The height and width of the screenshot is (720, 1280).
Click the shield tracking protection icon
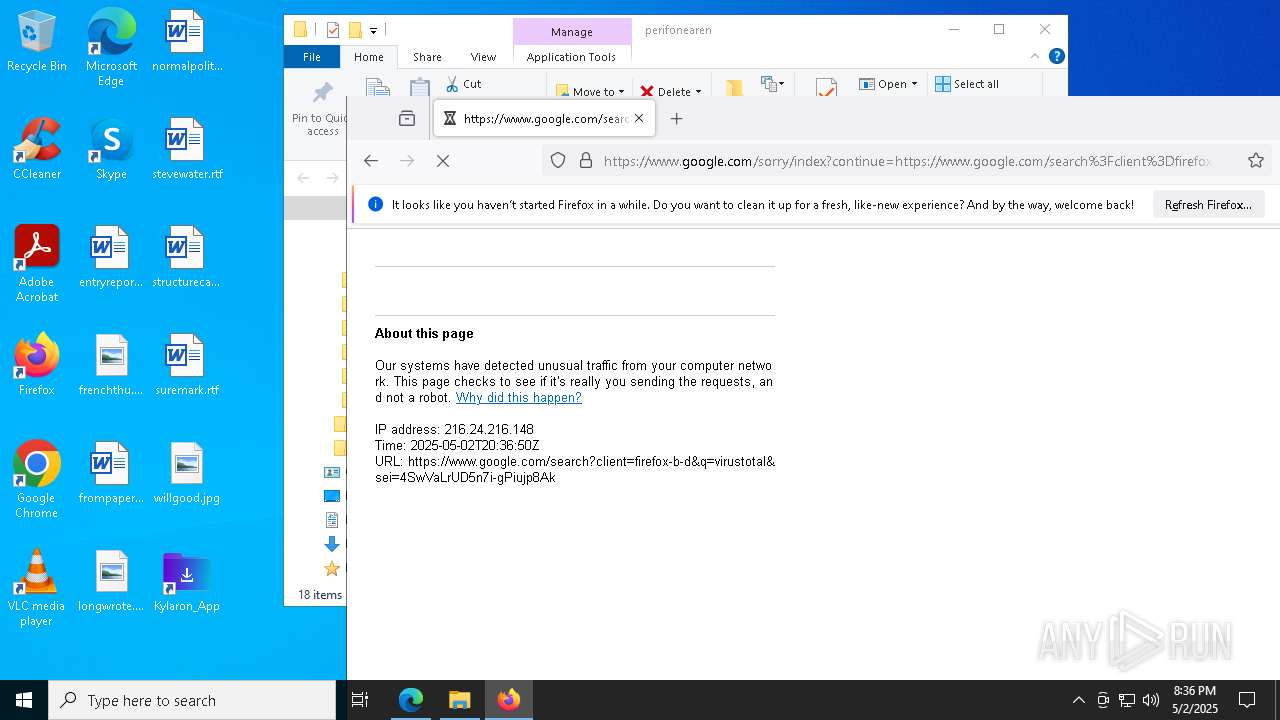pyautogui.click(x=558, y=160)
